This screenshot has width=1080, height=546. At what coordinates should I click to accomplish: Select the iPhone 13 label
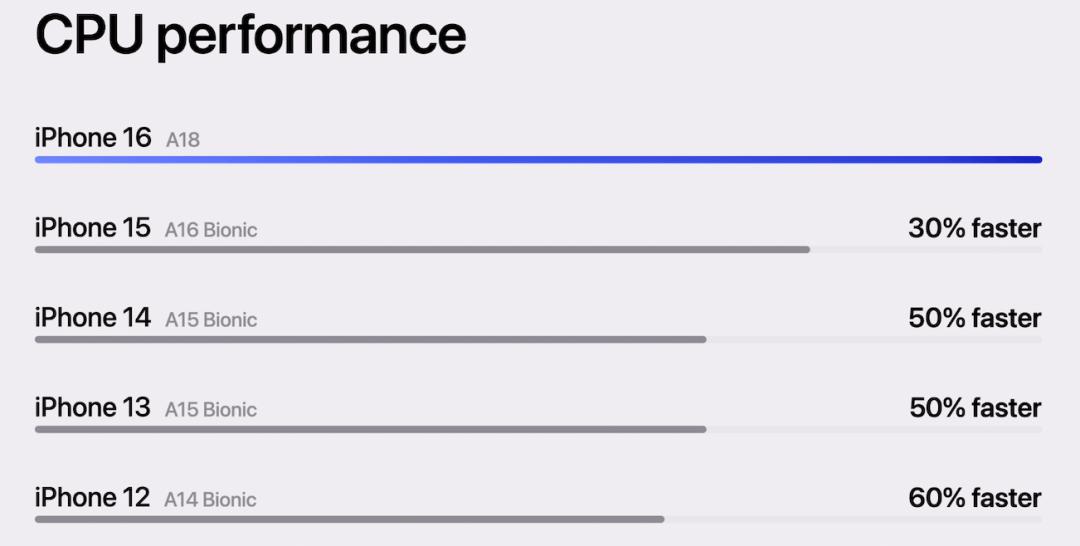click(x=93, y=408)
